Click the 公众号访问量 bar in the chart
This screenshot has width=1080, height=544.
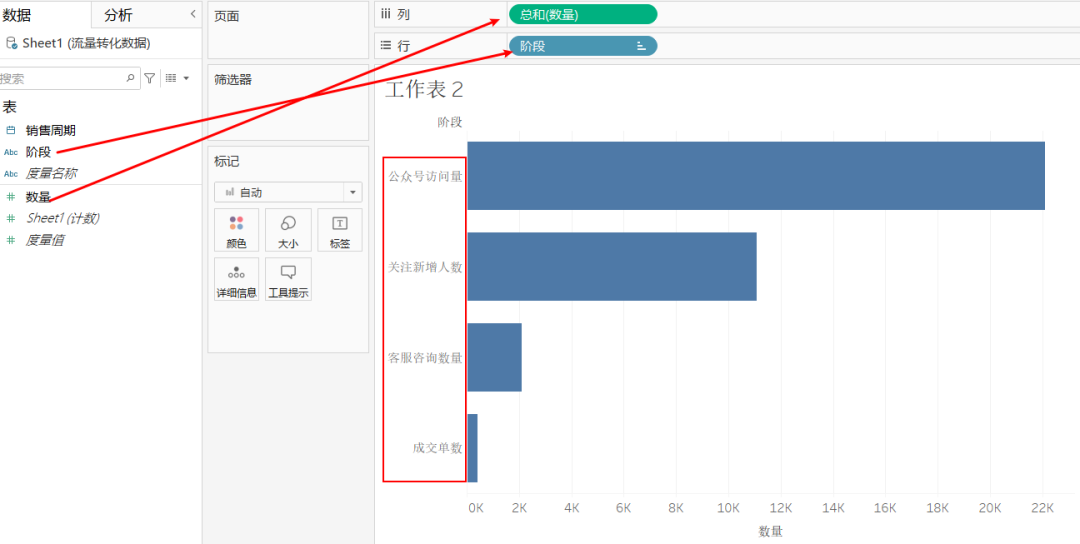click(x=755, y=176)
